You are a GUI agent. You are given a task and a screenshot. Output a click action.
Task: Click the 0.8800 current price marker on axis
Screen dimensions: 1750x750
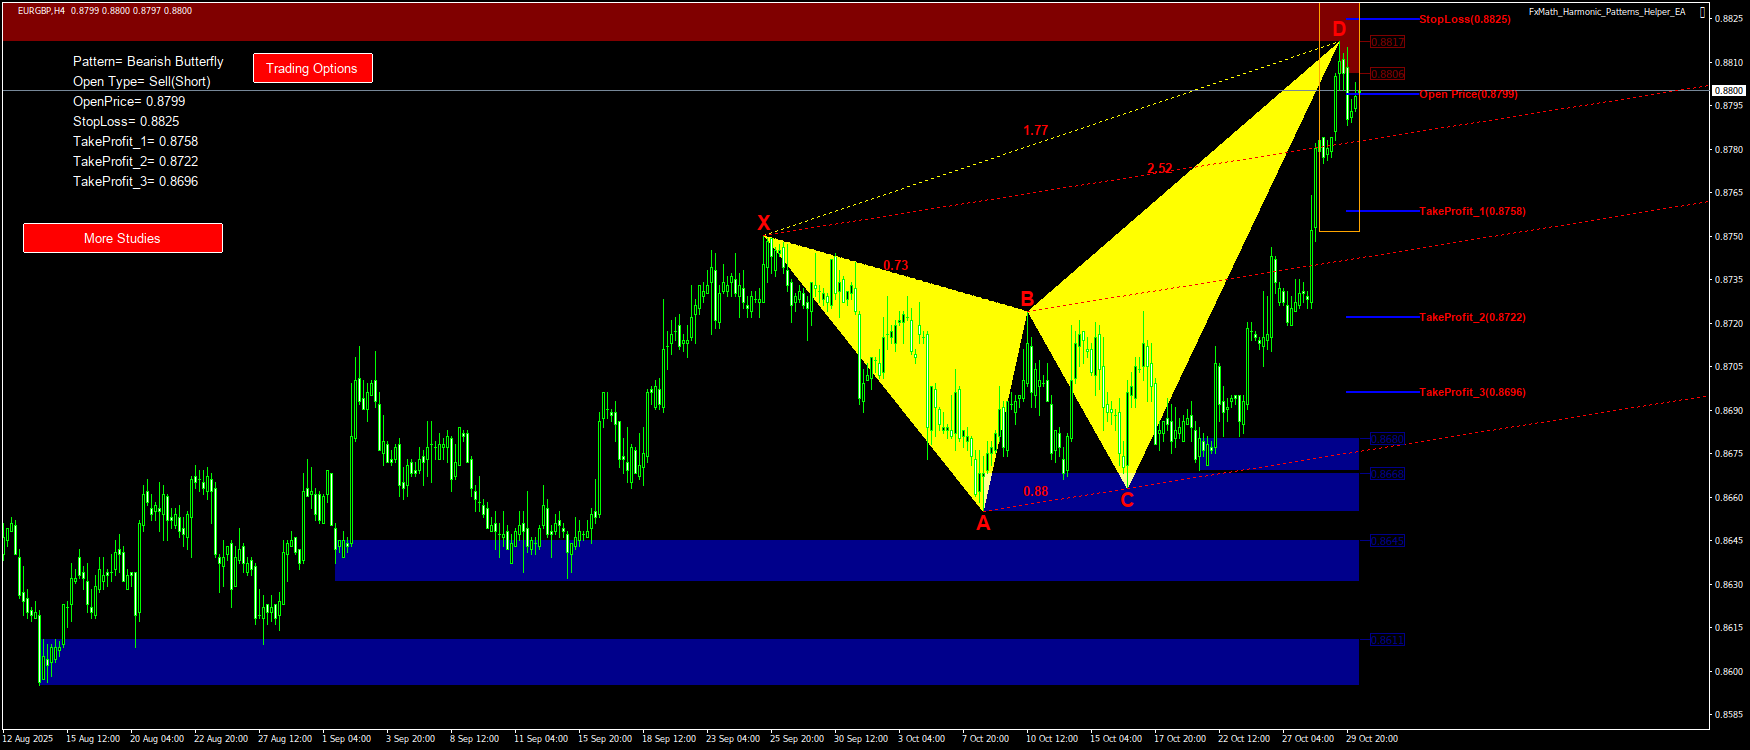(x=1729, y=91)
